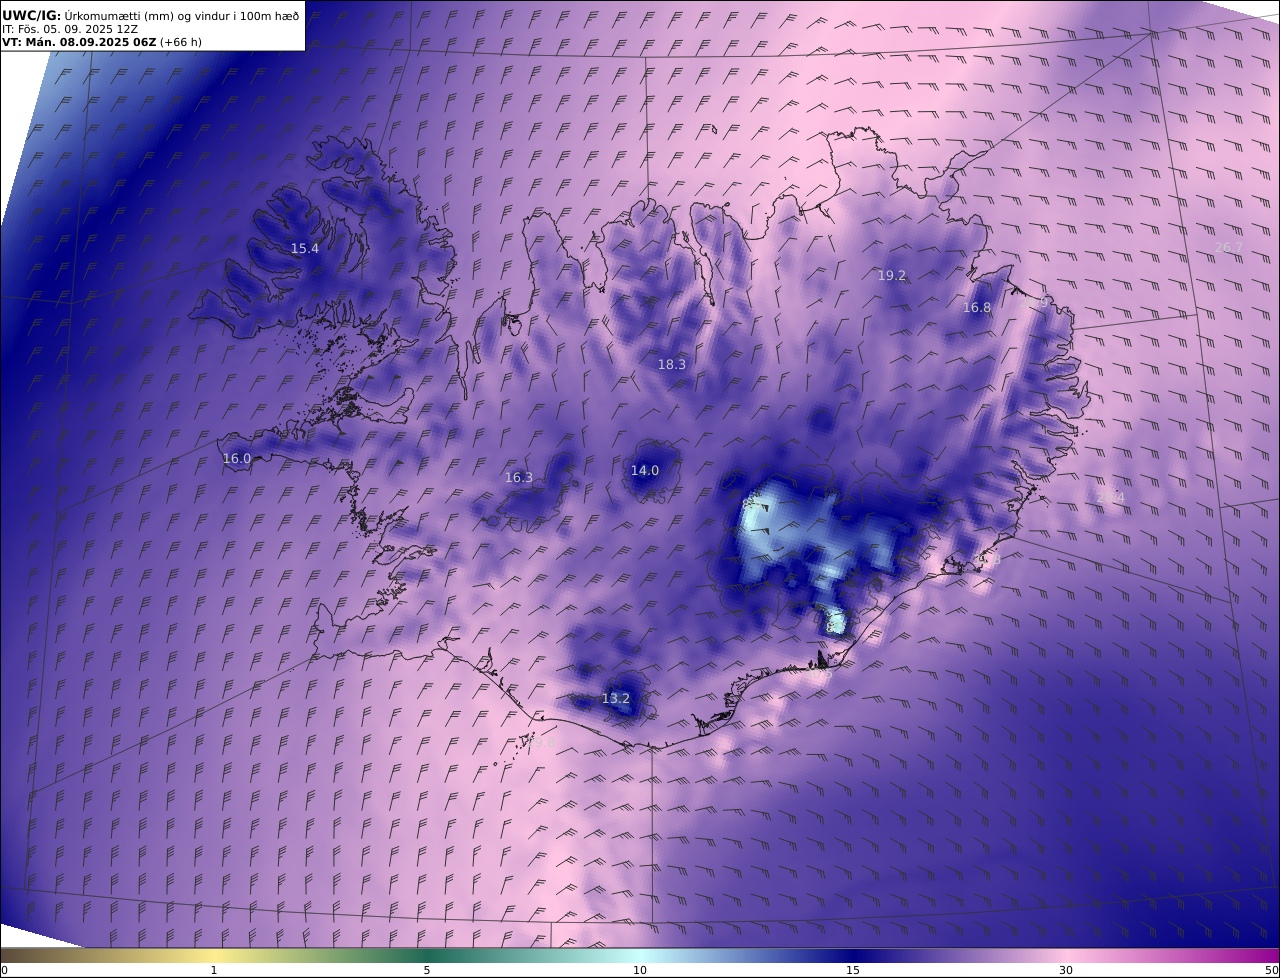This screenshot has width=1280, height=978.
Task: Click the 26.7 value label offshore
Action: pyautogui.click(x=1229, y=248)
